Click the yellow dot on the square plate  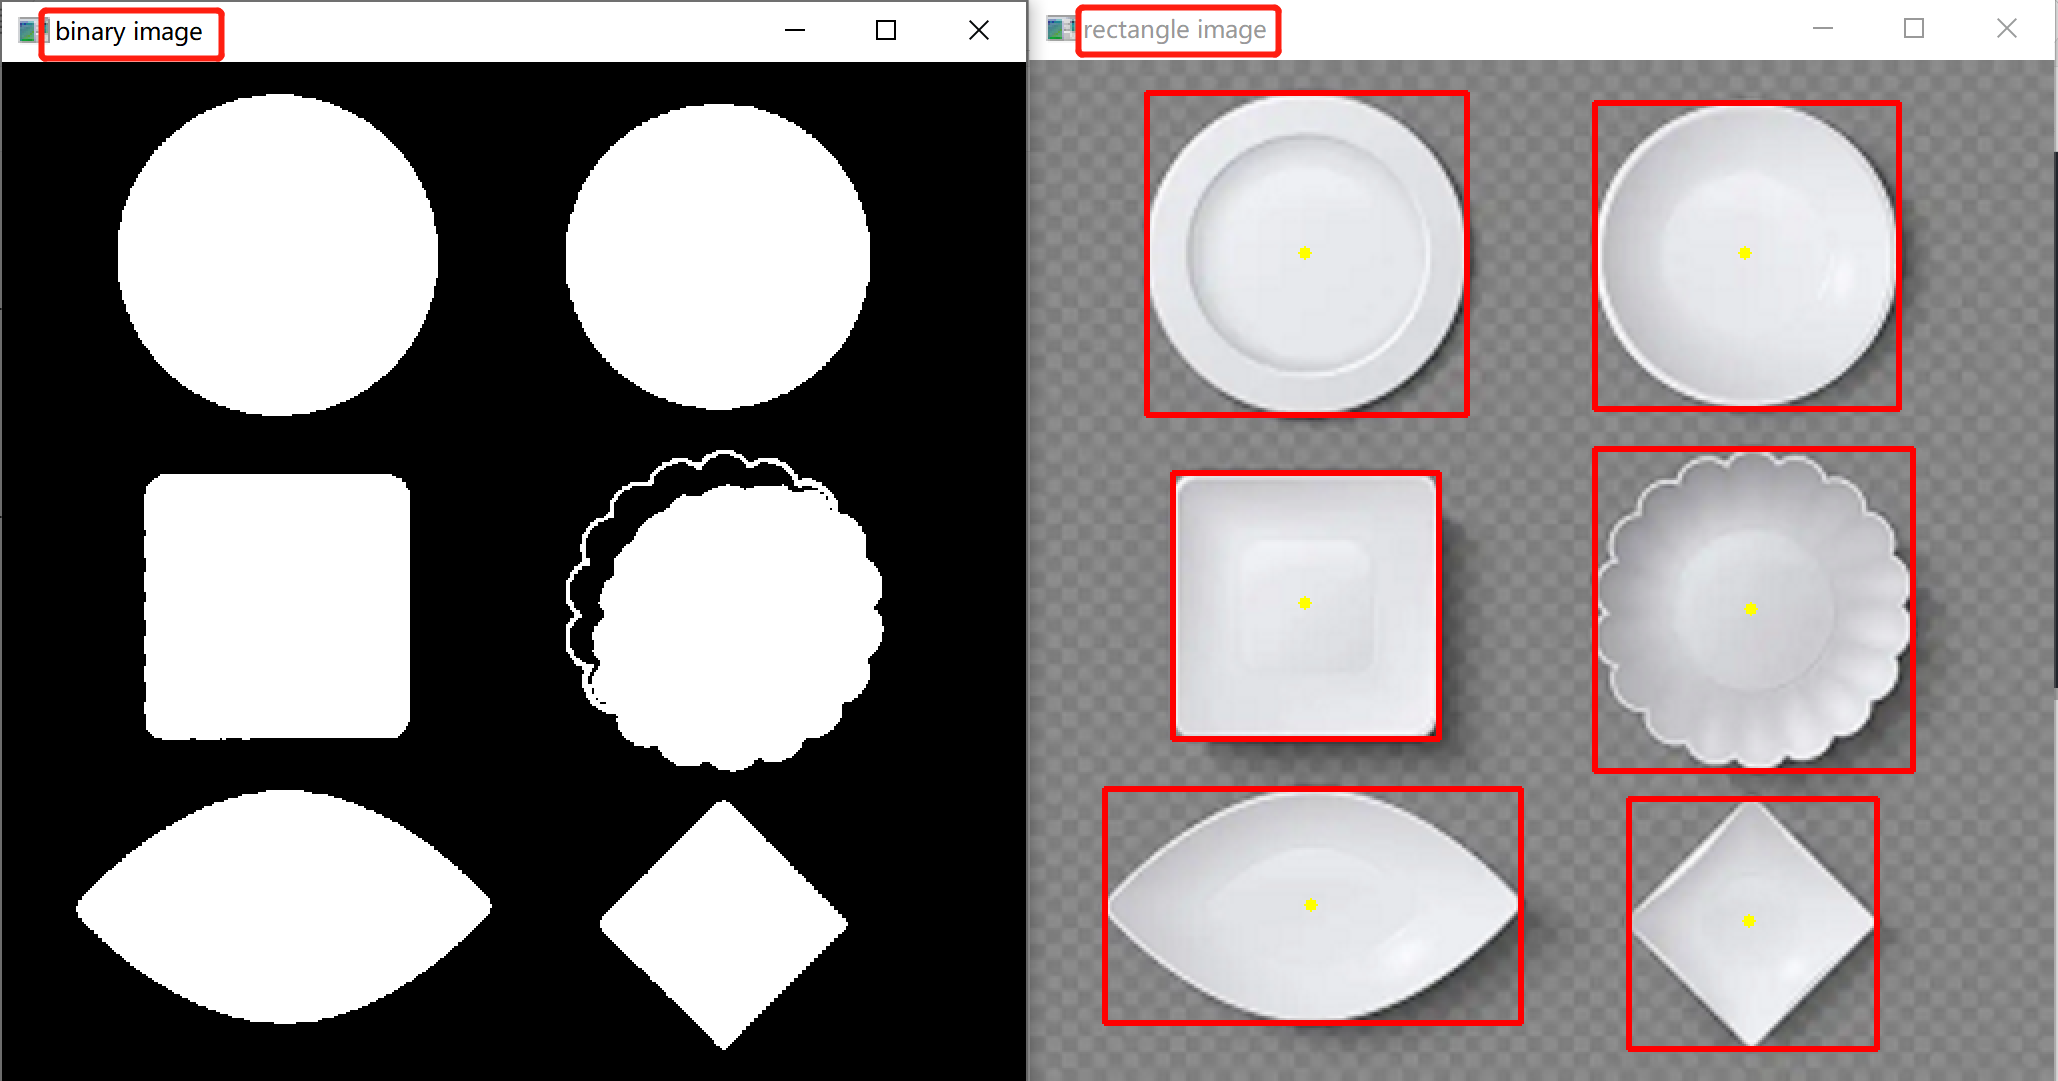pos(1304,603)
